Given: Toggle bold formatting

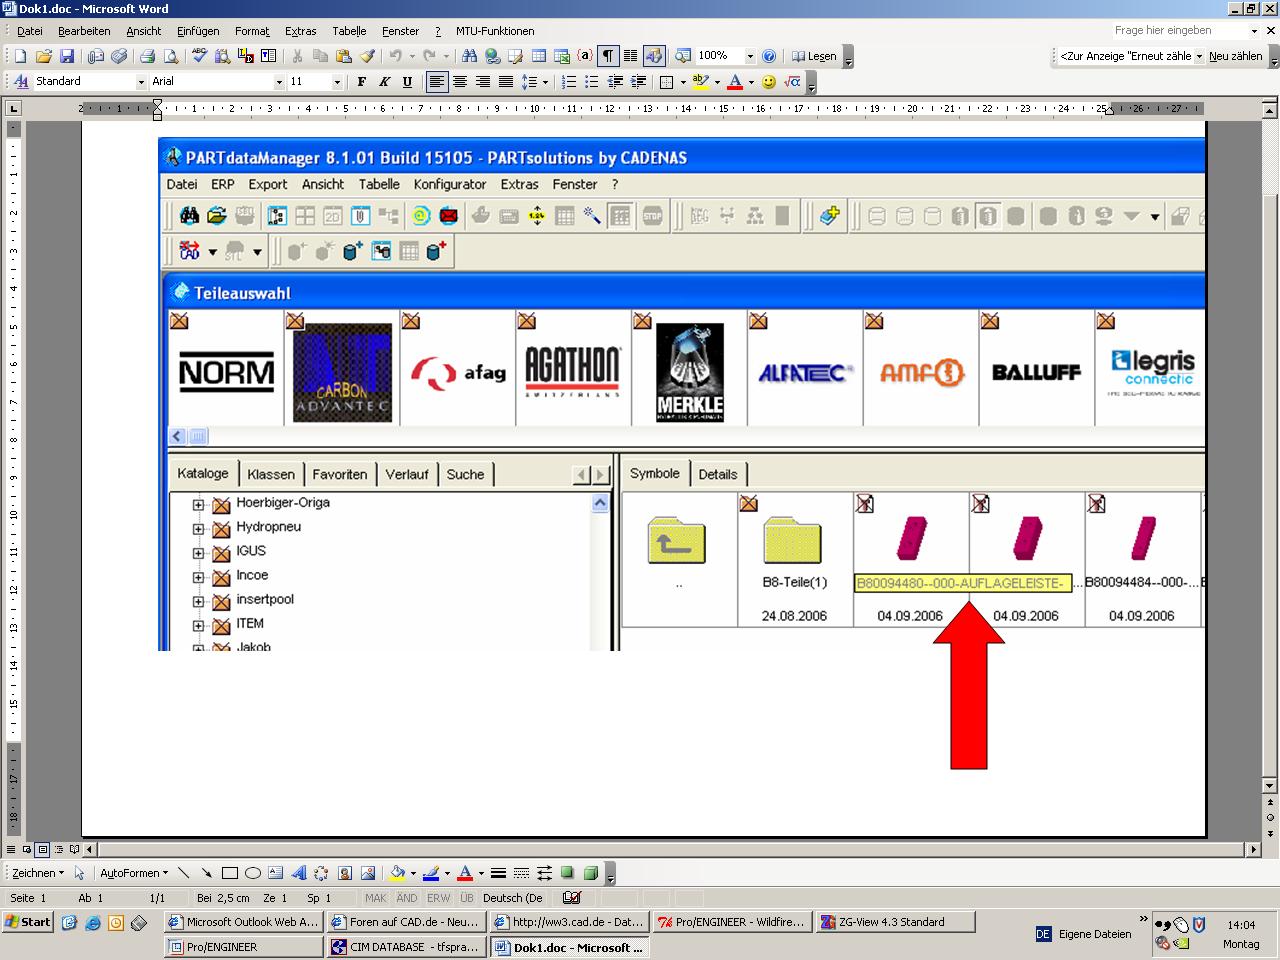Looking at the screenshot, I should pyautogui.click(x=361, y=82).
